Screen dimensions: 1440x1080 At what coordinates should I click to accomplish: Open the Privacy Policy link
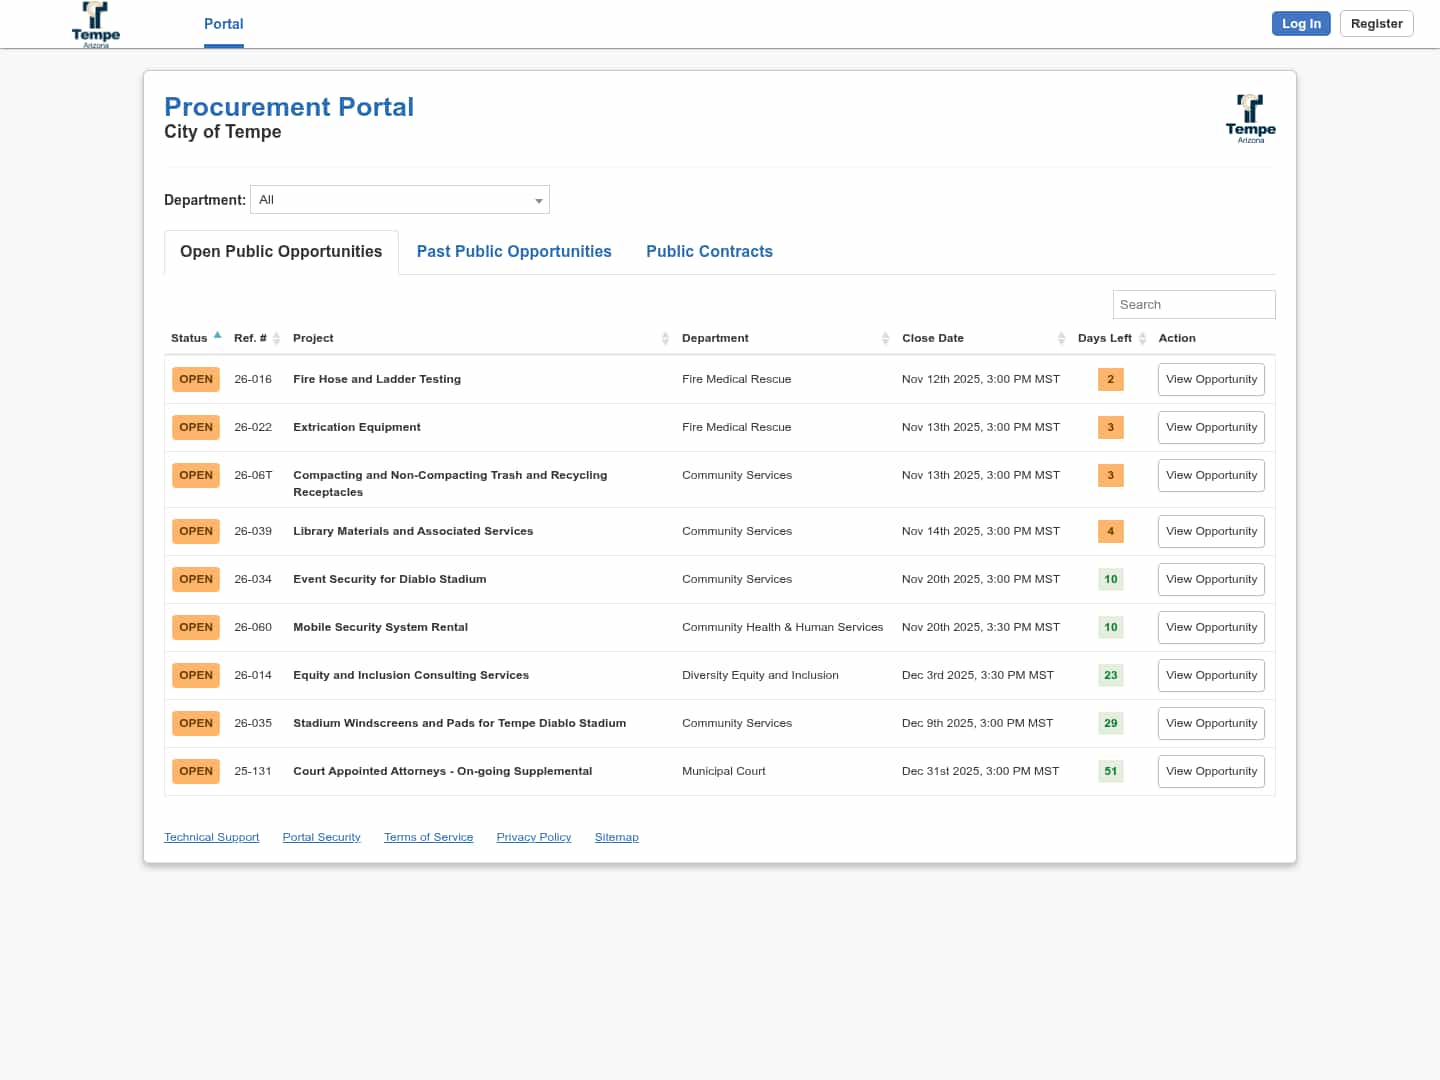click(534, 838)
